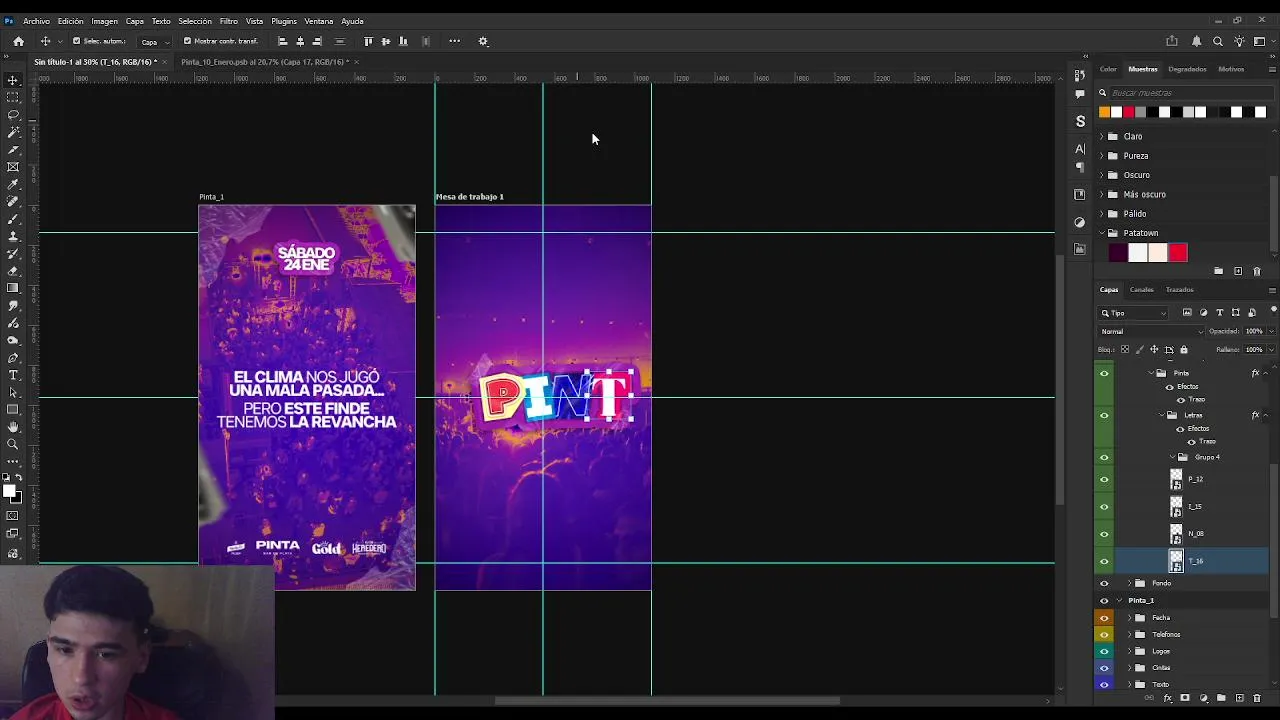Expand the Oscuro swatch folder
The width and height of the screenshot is (1280, 720).
pos(1102,175)
